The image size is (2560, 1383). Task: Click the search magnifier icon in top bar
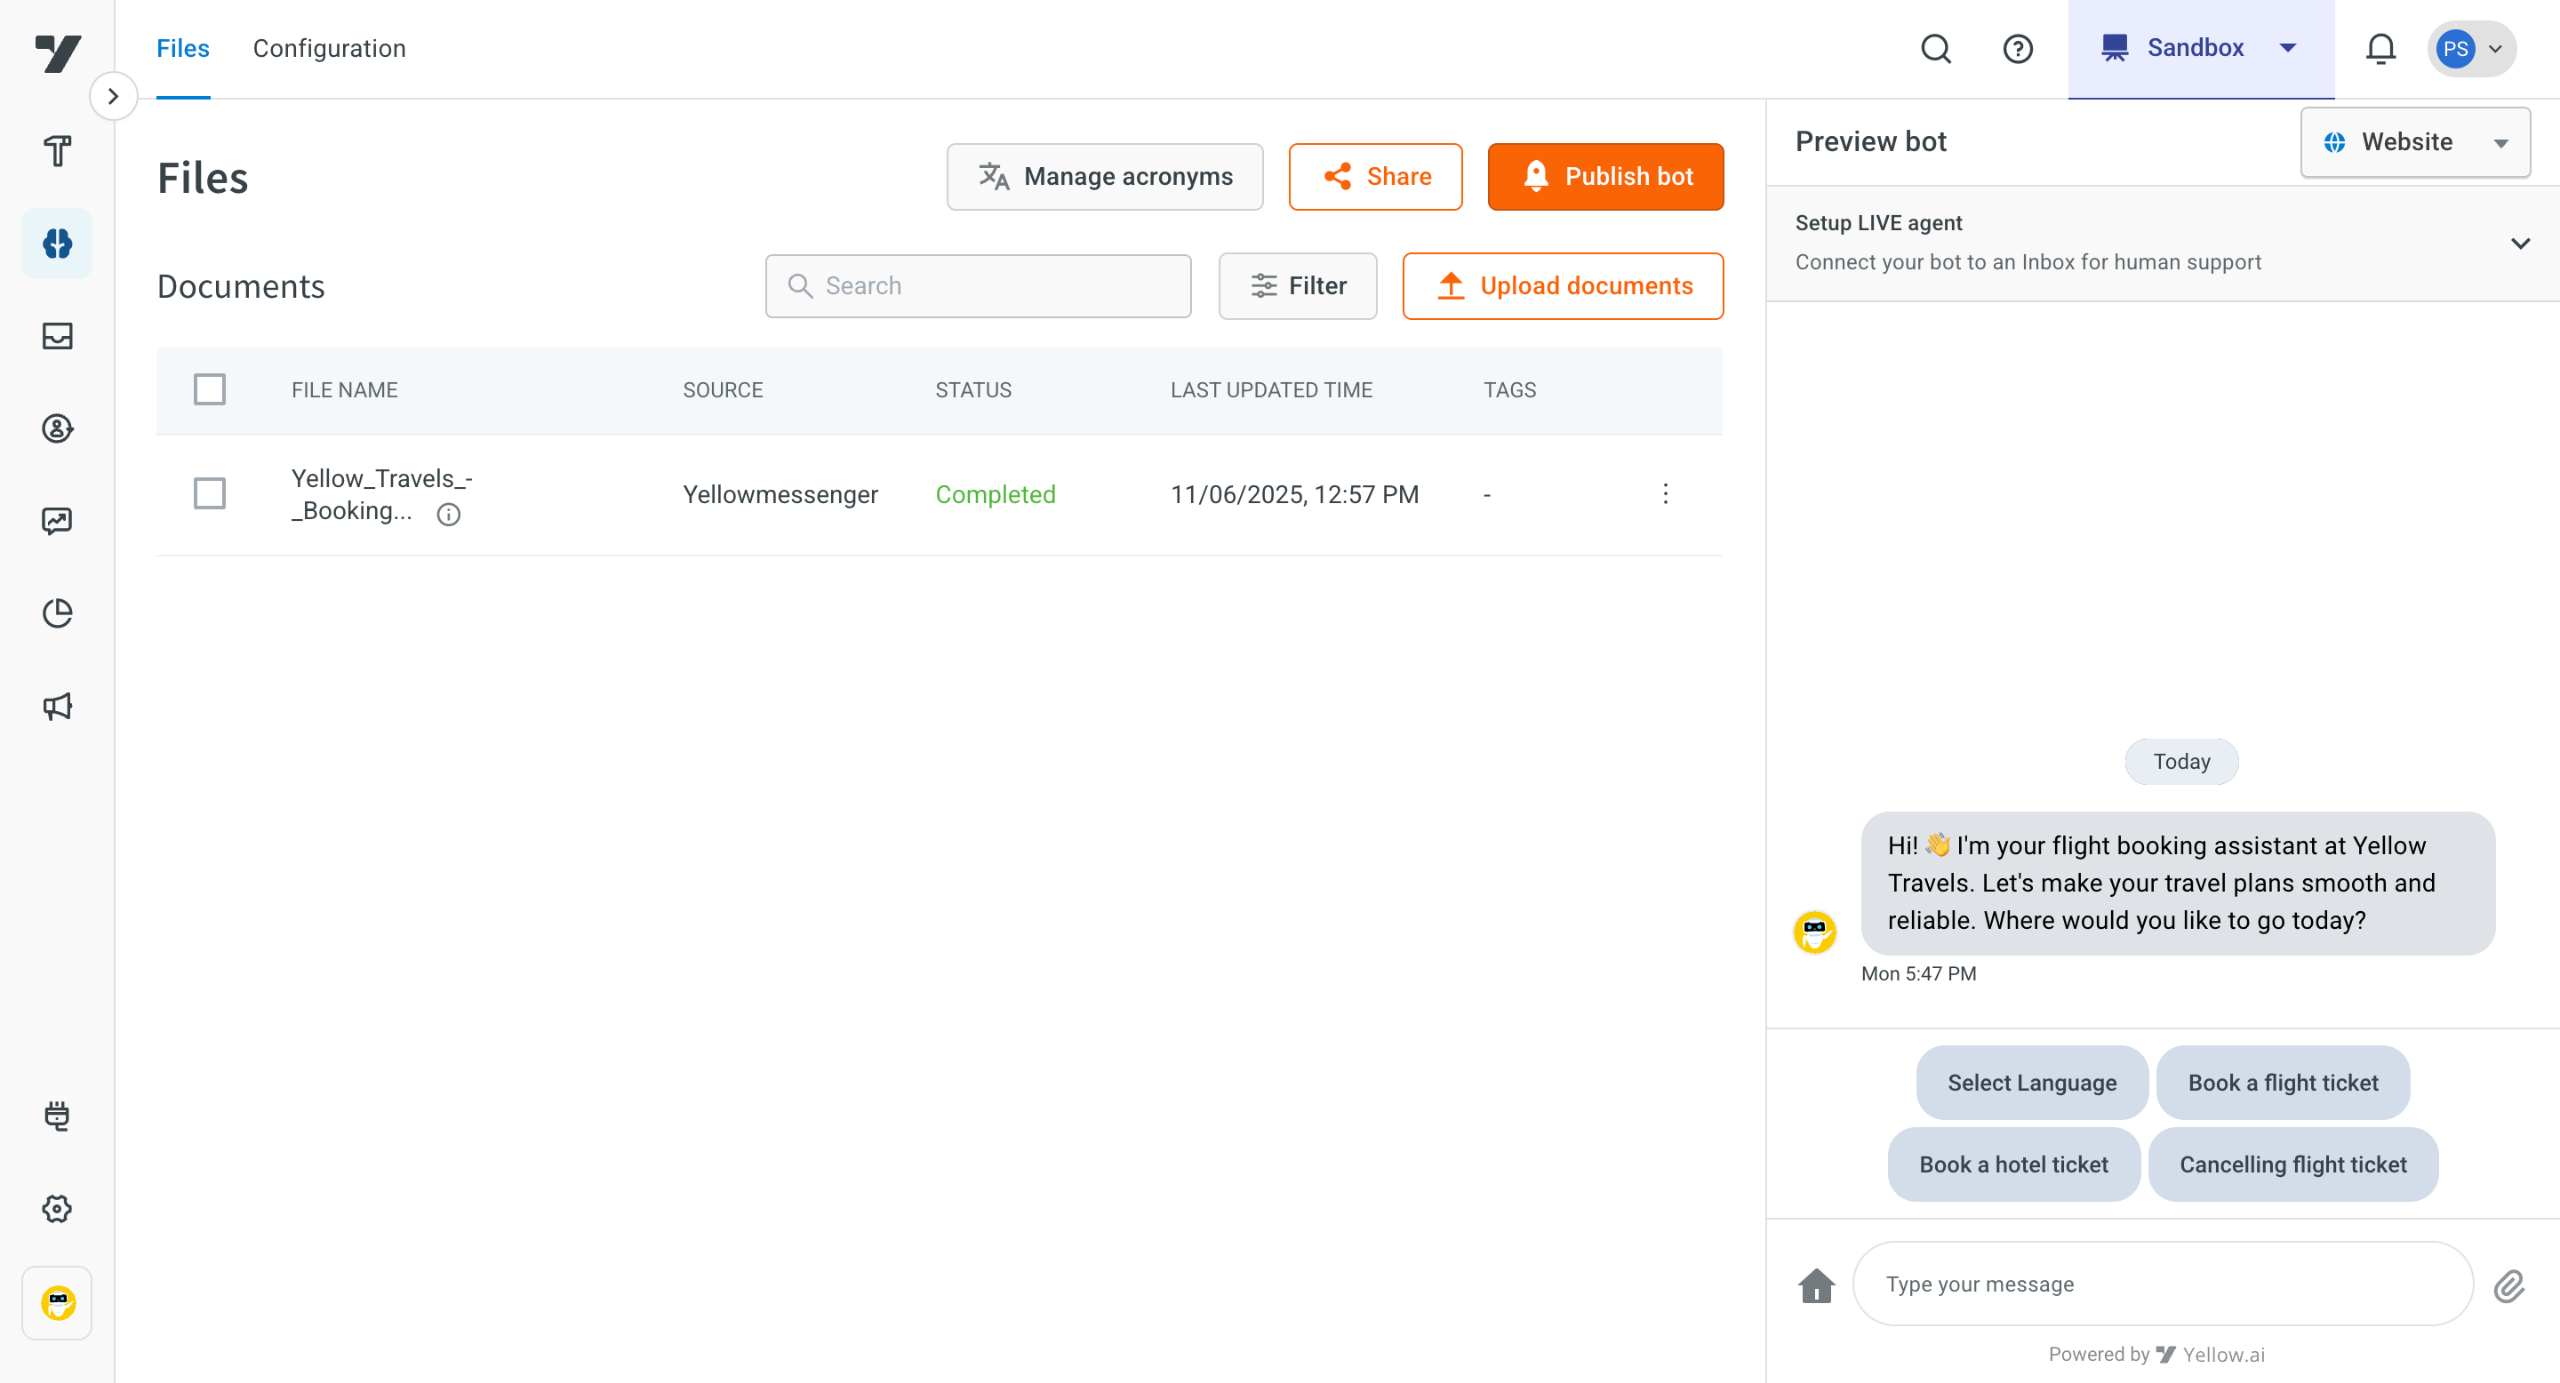[1936, 48]
